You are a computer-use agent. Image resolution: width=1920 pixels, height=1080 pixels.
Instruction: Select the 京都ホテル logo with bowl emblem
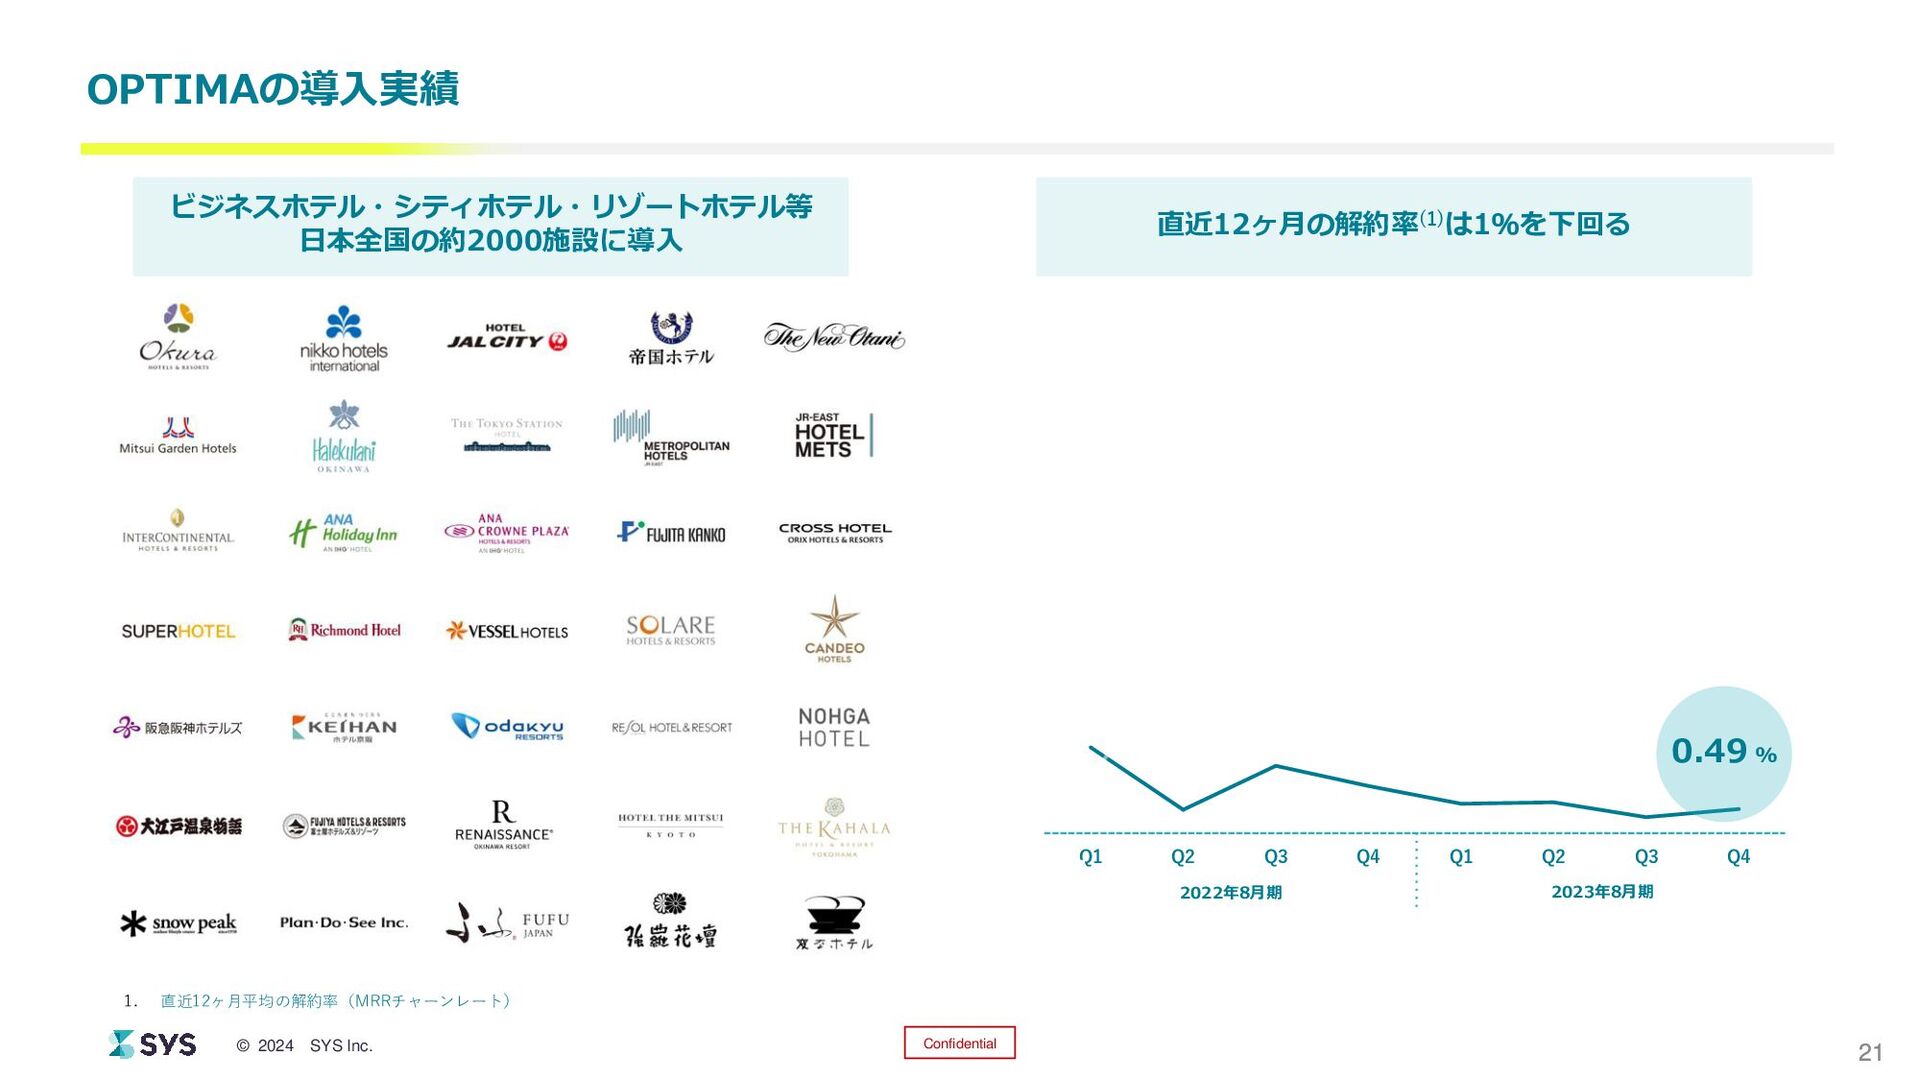pos(834,923)
